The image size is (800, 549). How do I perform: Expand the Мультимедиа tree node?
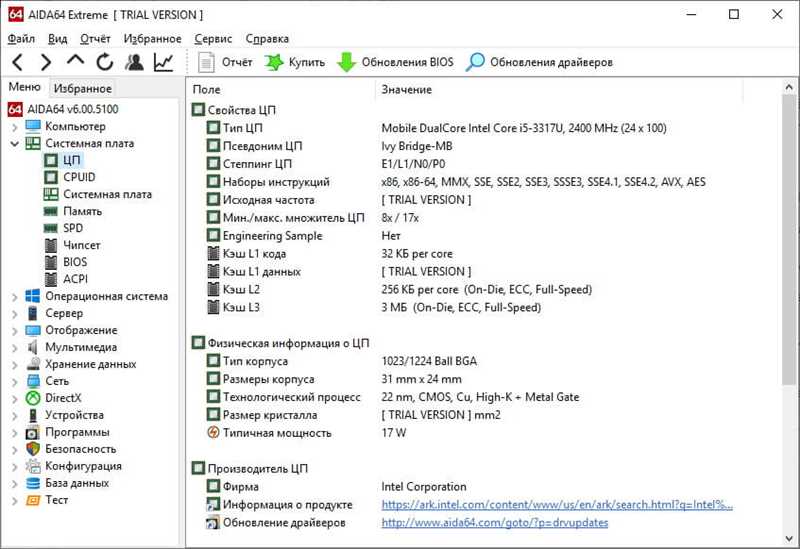(15, 347)
